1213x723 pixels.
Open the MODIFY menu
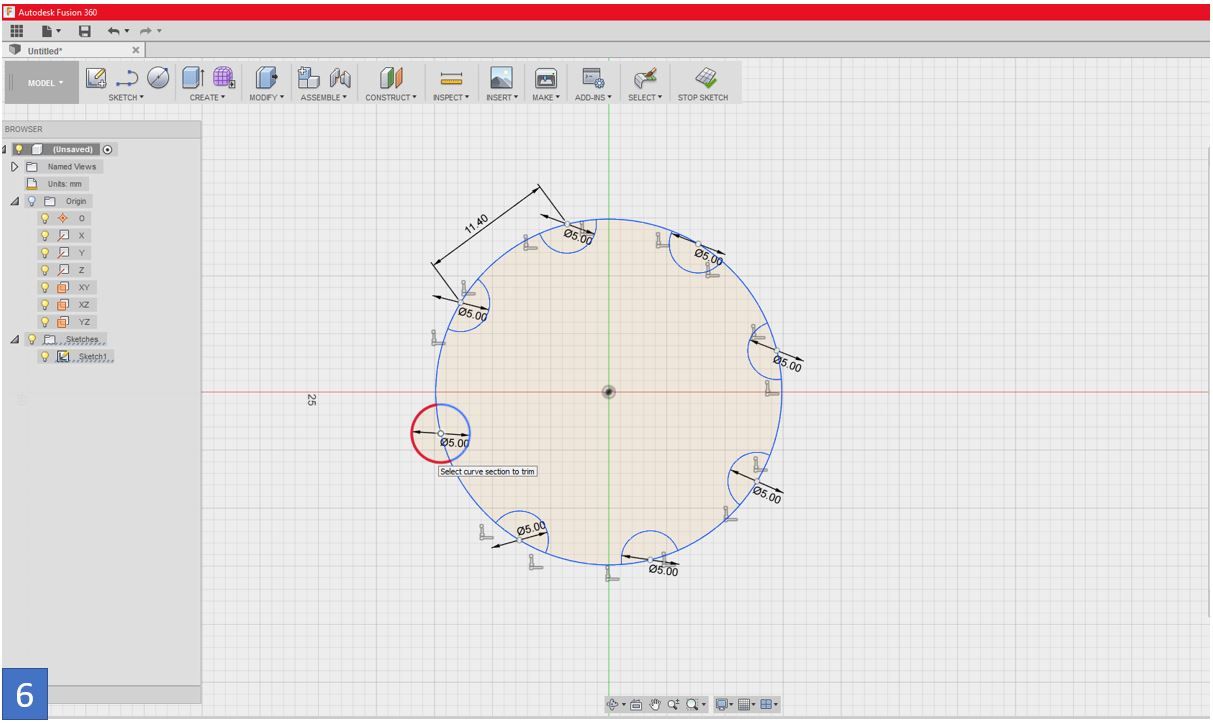point(267,98)
